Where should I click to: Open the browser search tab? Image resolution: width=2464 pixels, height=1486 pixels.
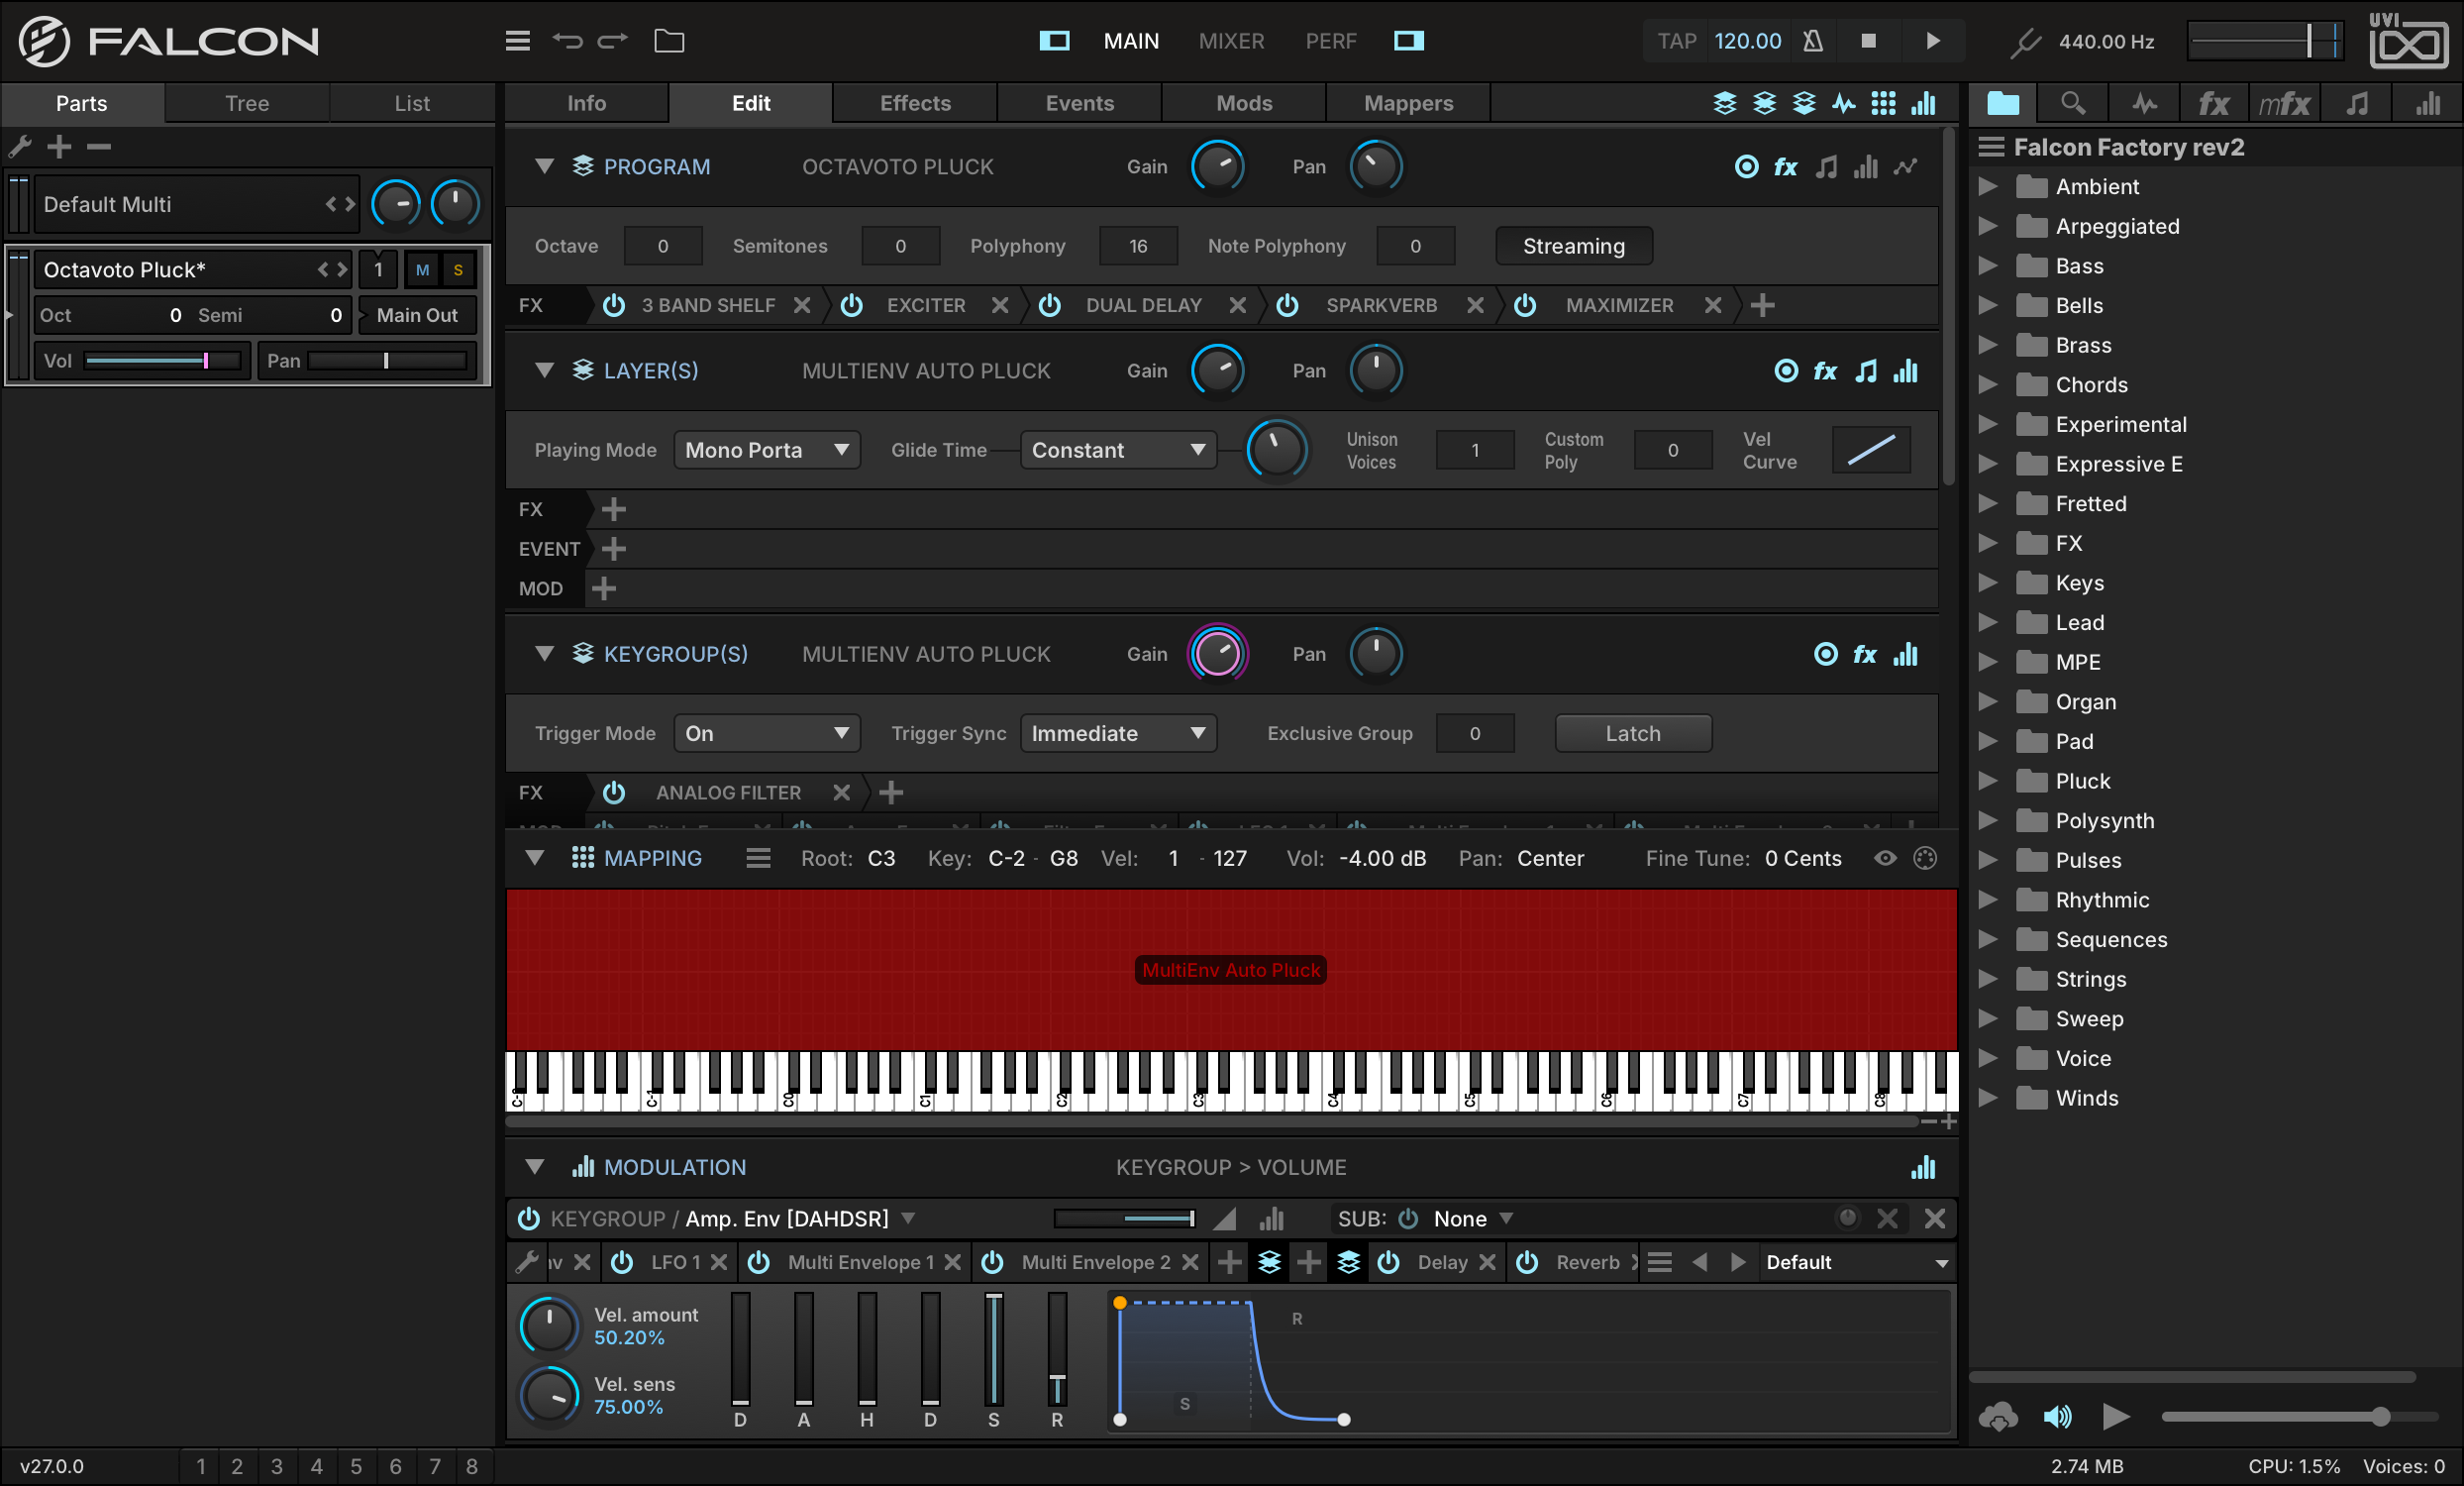2073,103
